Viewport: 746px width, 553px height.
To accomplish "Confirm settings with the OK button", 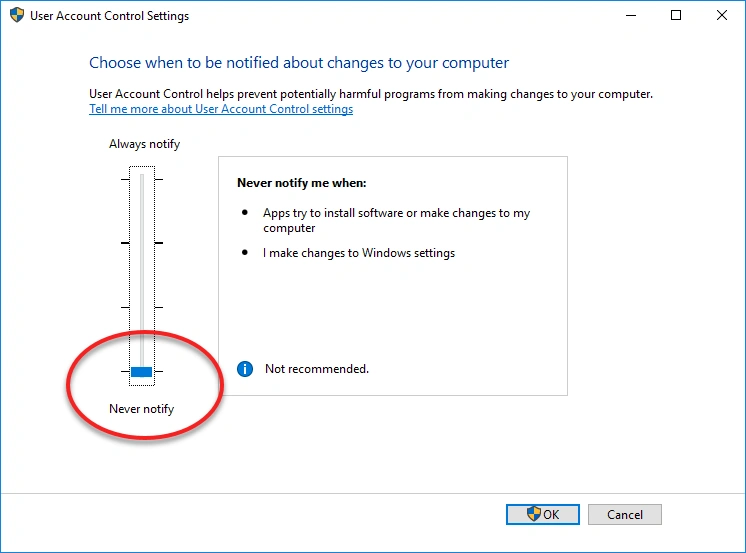I will [543, 514].
